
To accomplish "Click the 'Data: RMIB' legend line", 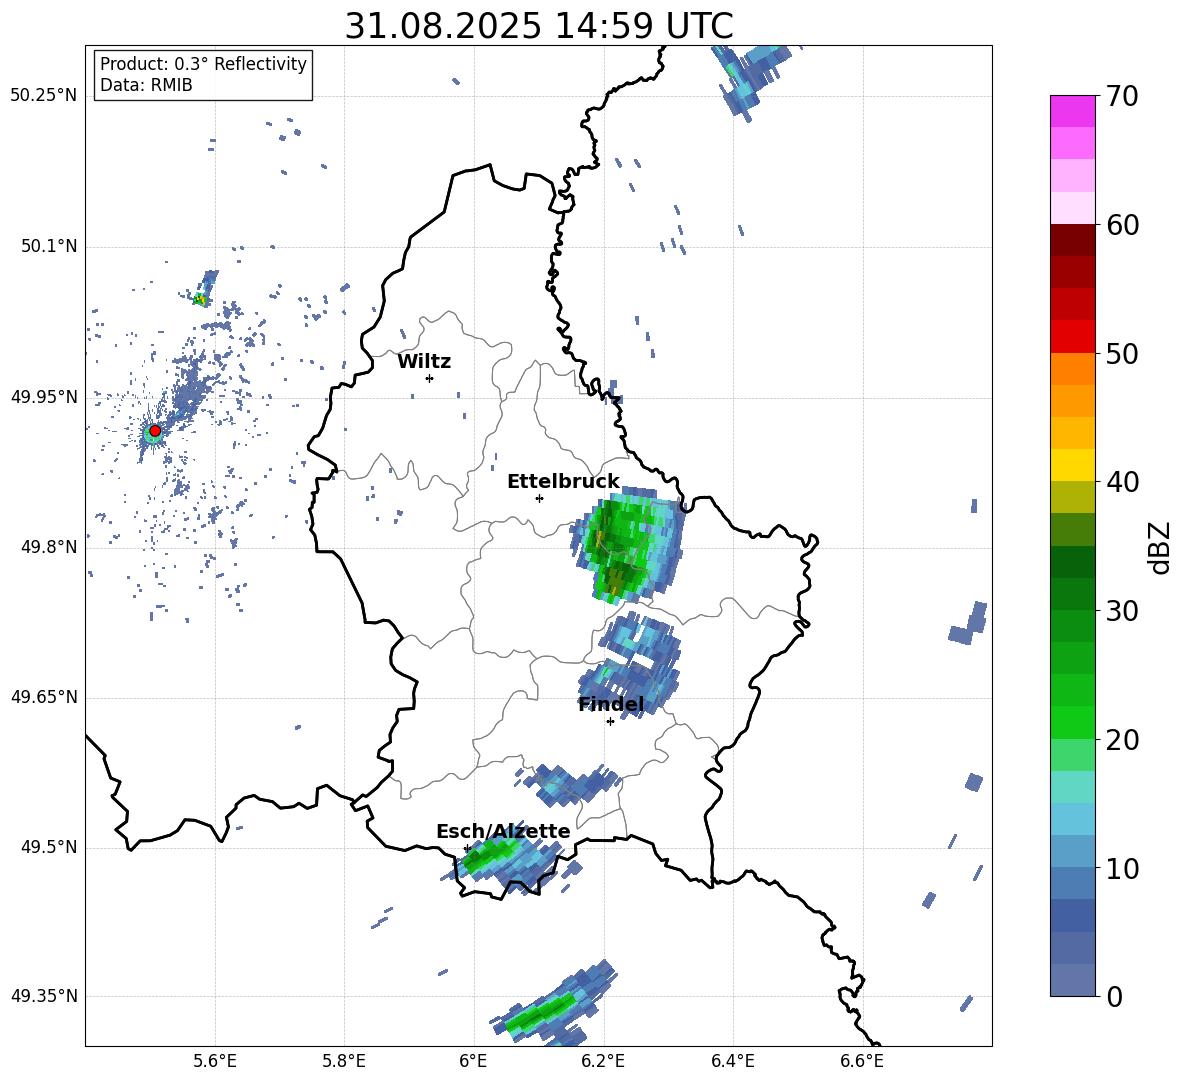I will coord(146,85).
